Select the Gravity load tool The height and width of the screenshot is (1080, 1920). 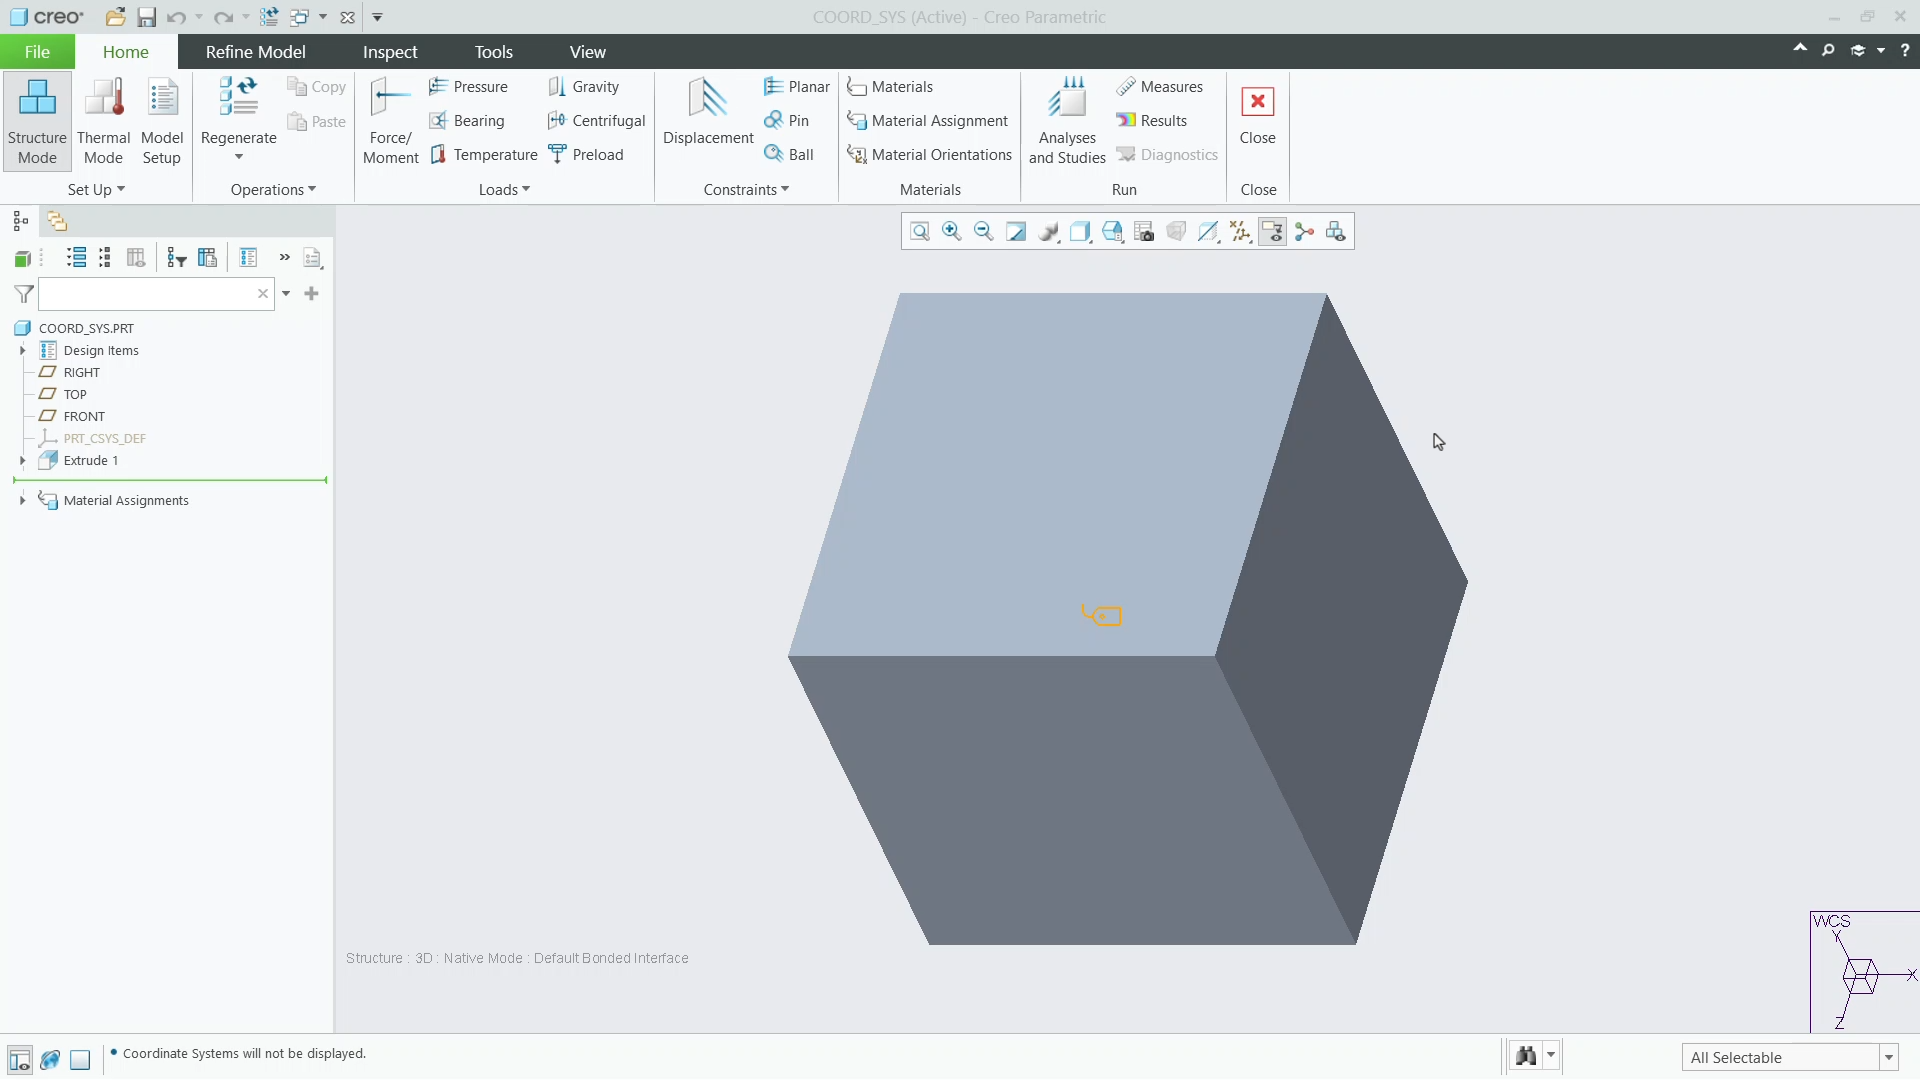584,87
